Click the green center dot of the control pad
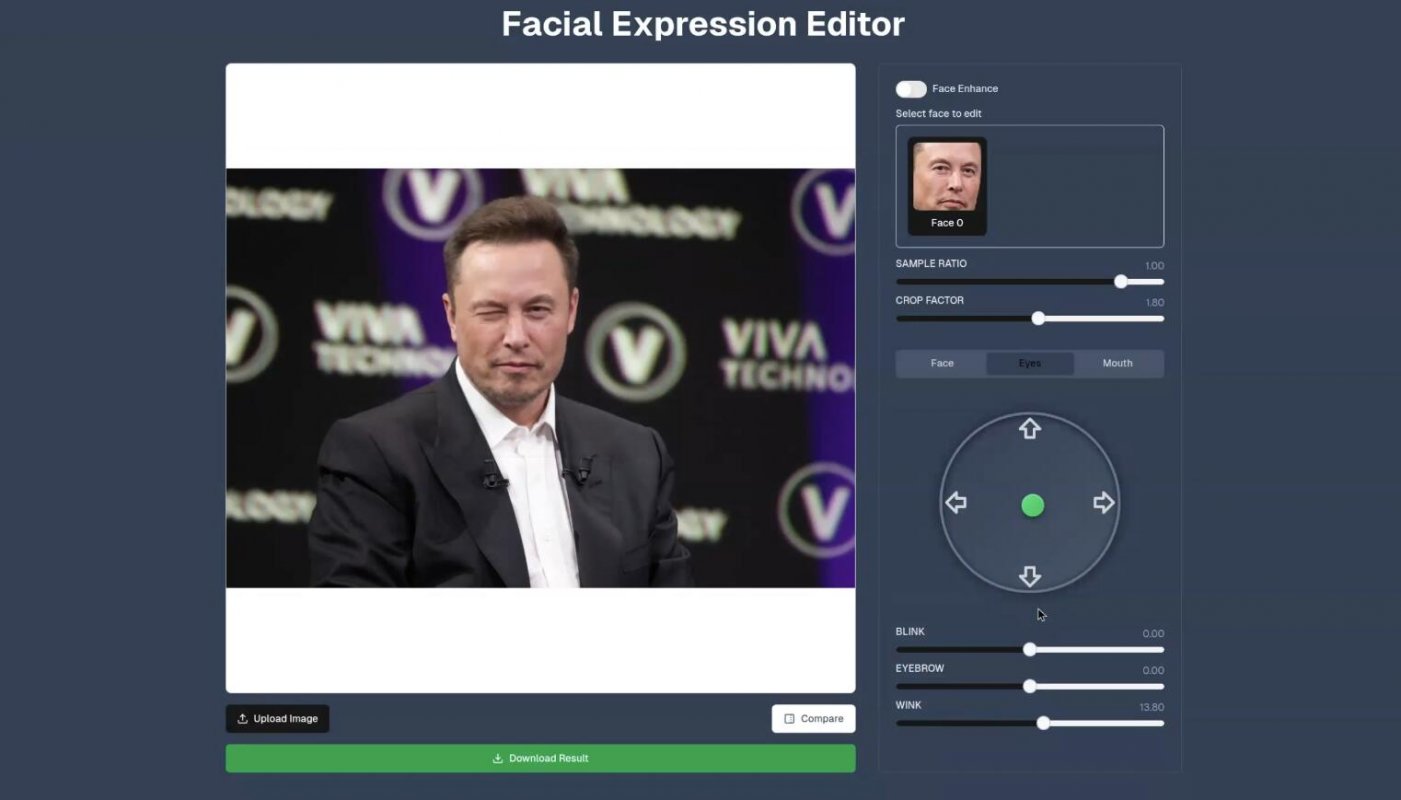 coord(1032,505)
